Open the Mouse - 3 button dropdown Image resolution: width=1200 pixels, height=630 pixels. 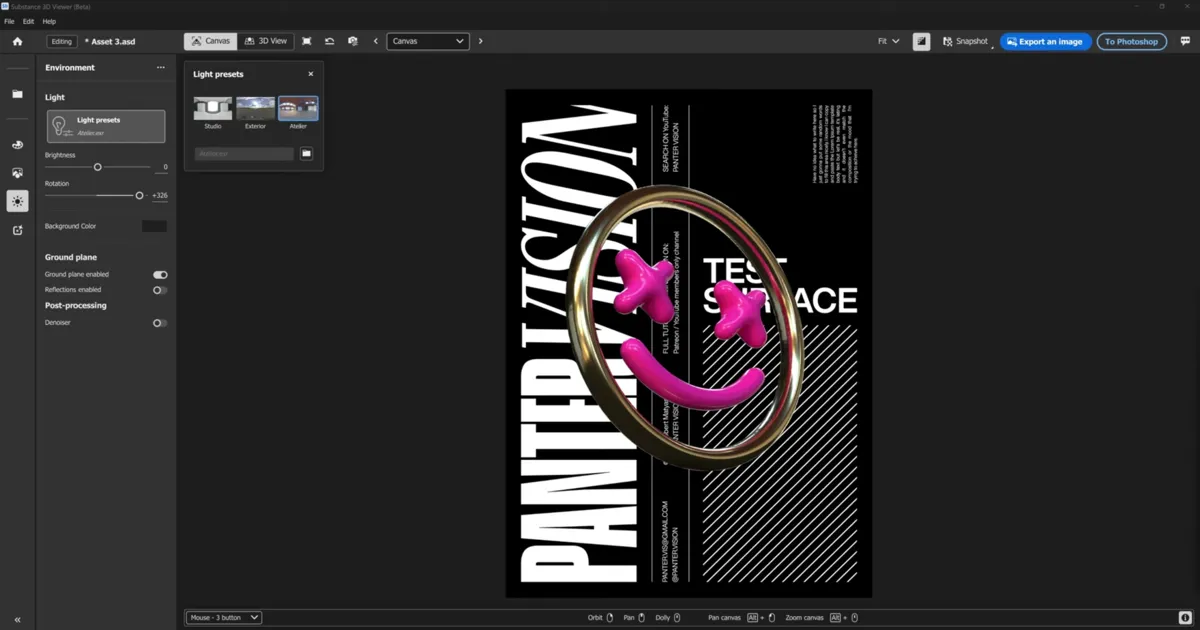point(222,617)
